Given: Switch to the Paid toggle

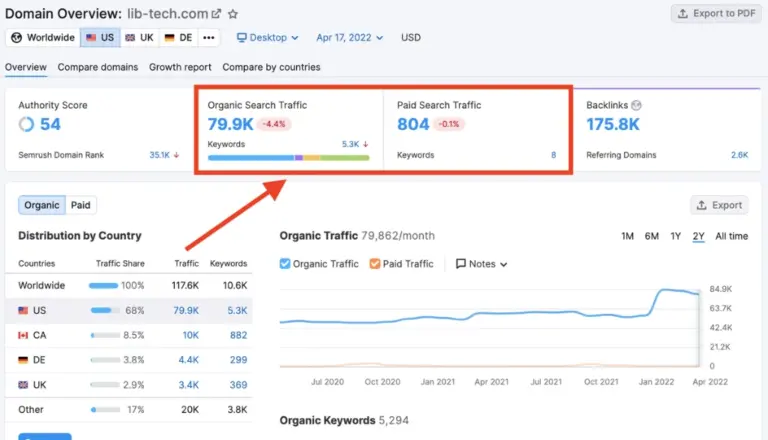Looking at the screenshot, I should pyautogui.click(x=81, y=205).
